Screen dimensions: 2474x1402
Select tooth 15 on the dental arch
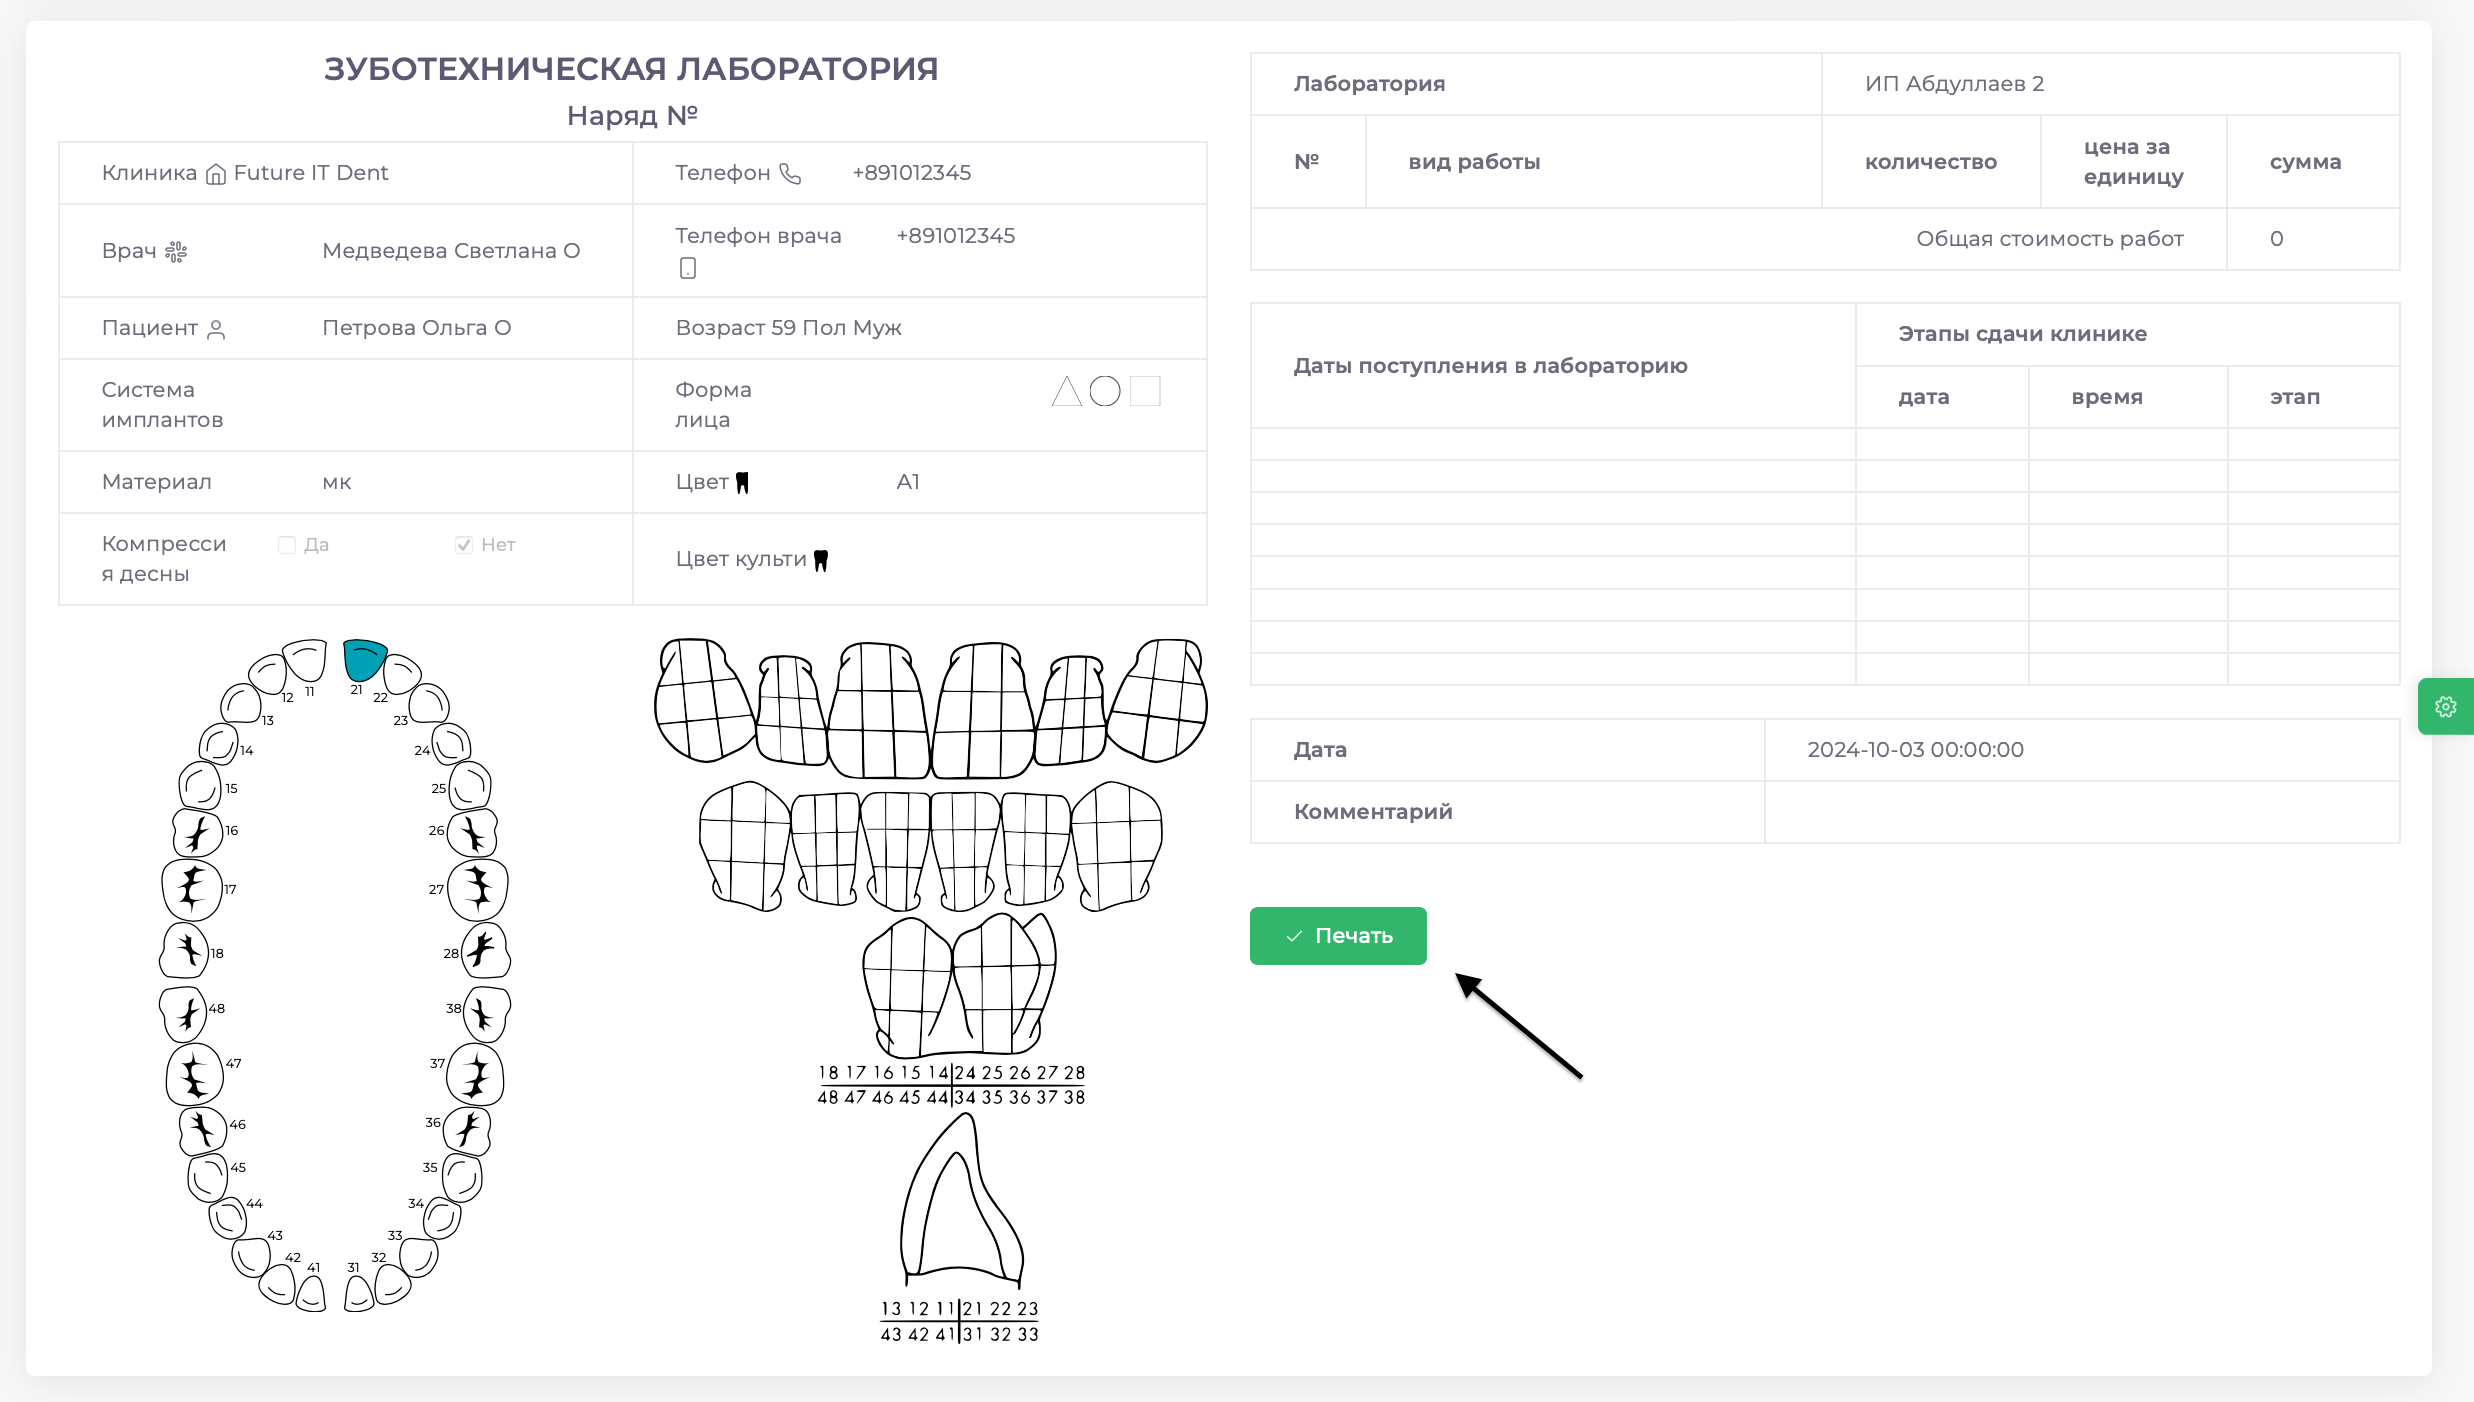[x=200, y=786]
